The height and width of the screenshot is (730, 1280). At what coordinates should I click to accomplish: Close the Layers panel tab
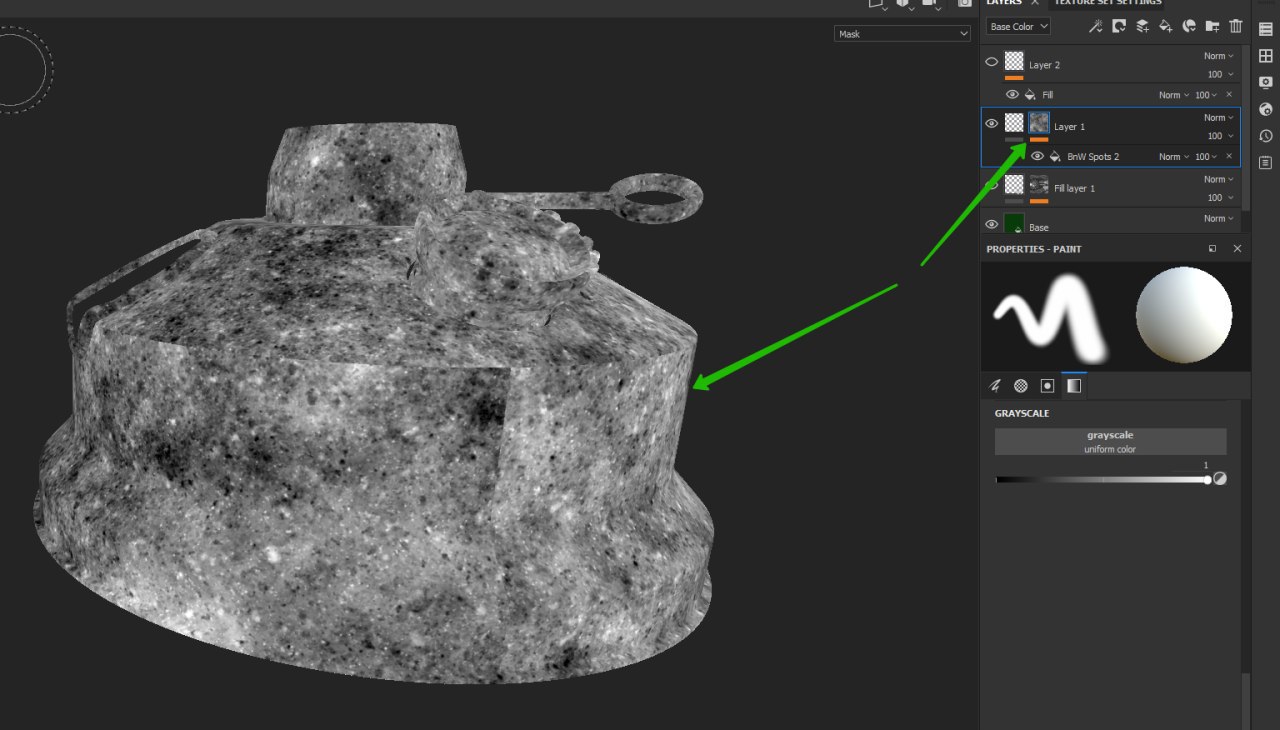tap(1035, 3)
